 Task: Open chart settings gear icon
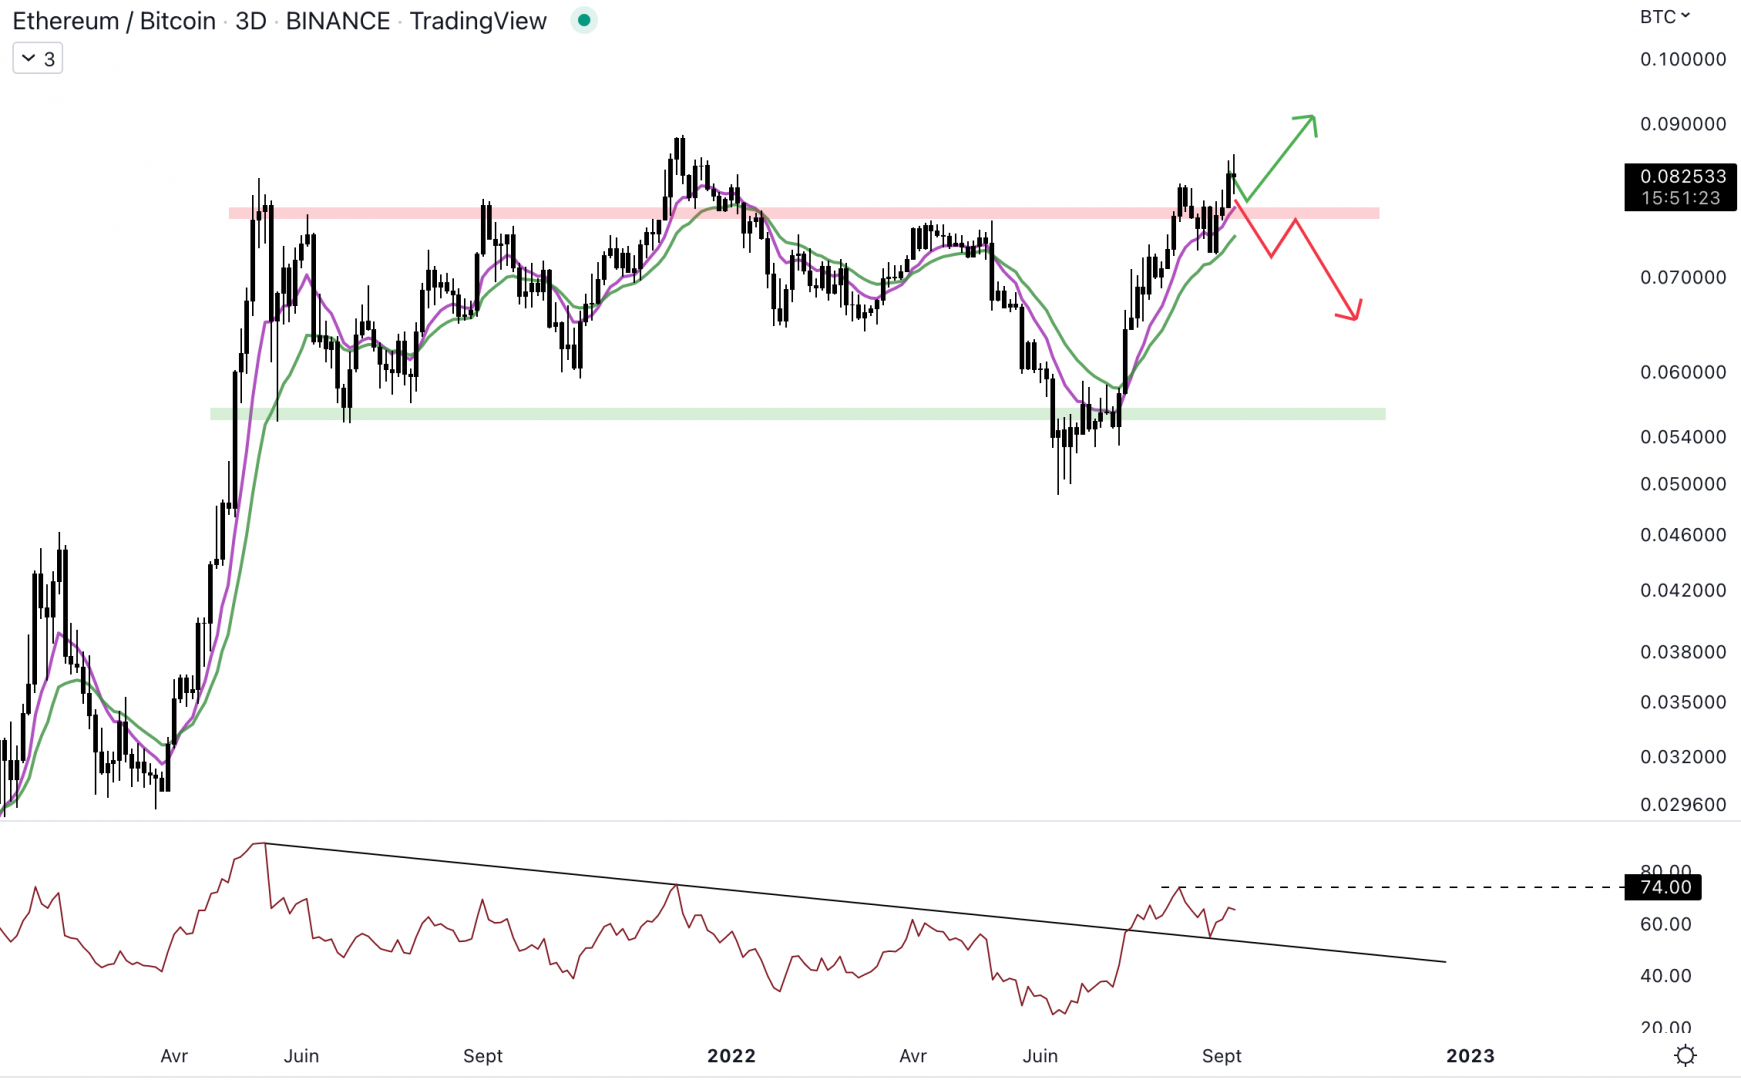point(1685,1055)
